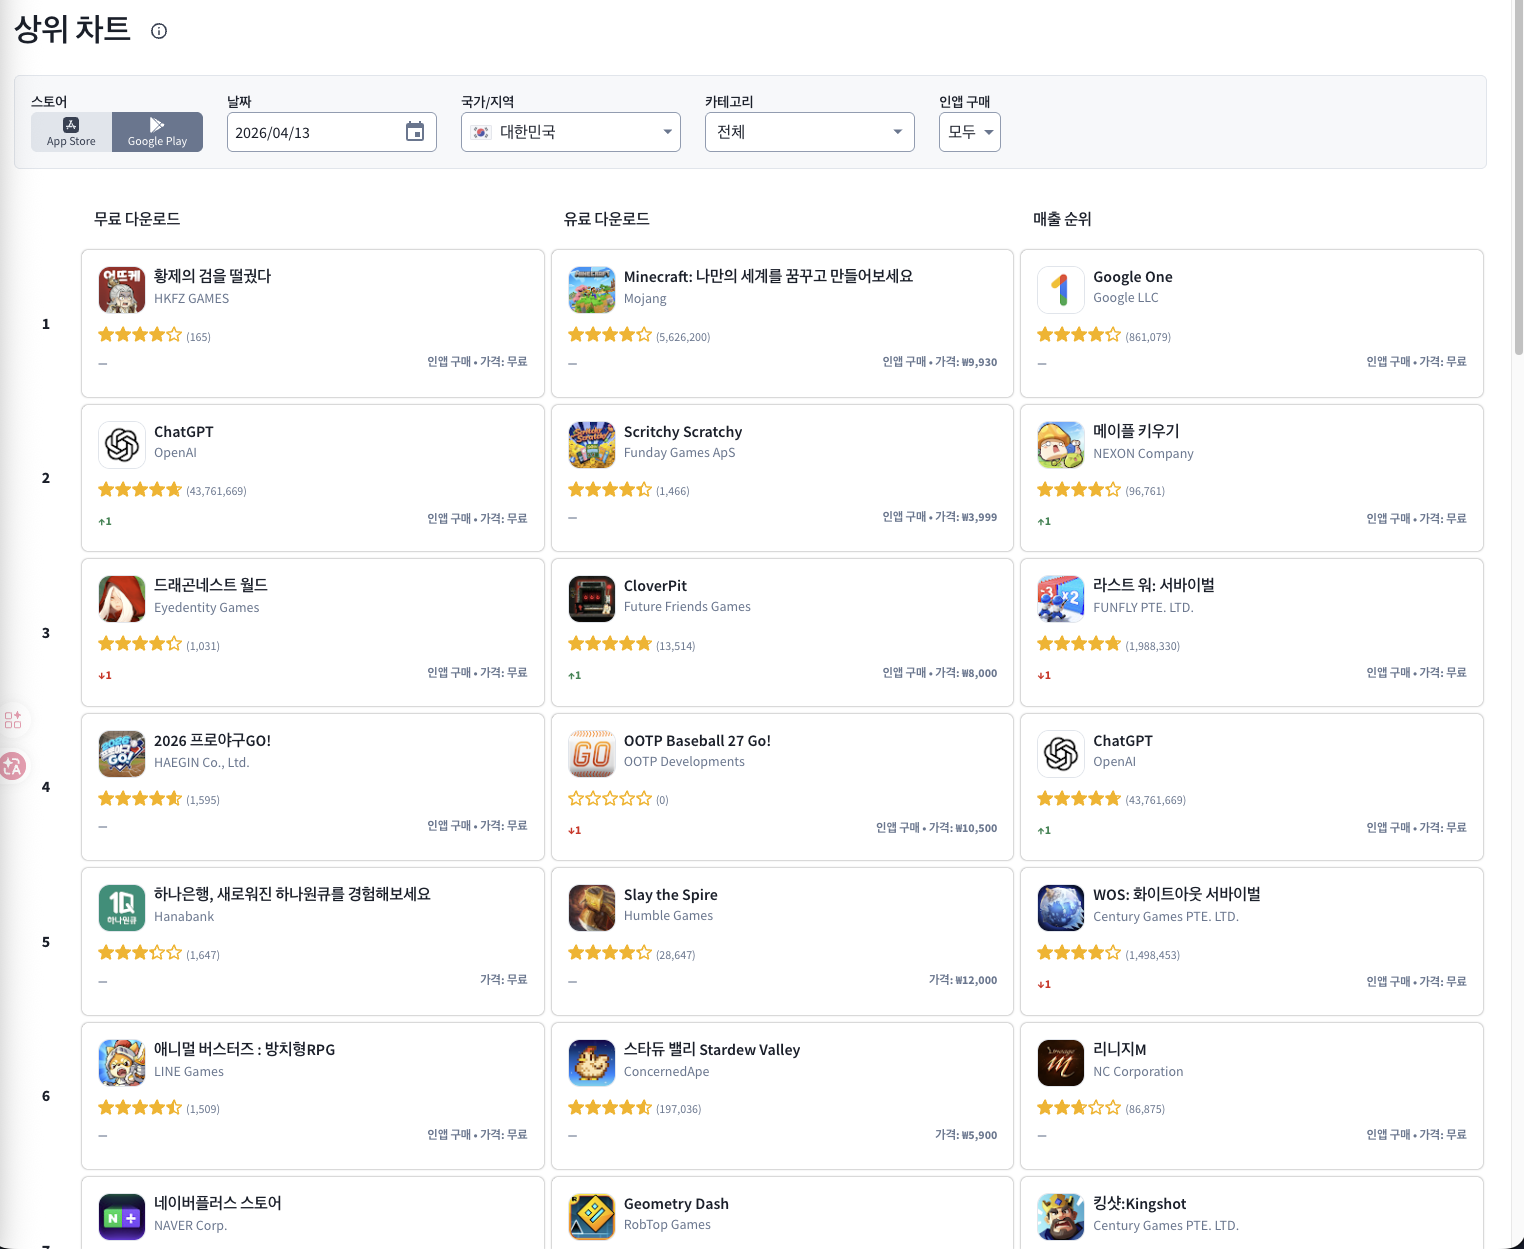This screenshot has width=1524, height=1249.
Task: Open the 메이플 키우기 app icon
Action: 1061,445
